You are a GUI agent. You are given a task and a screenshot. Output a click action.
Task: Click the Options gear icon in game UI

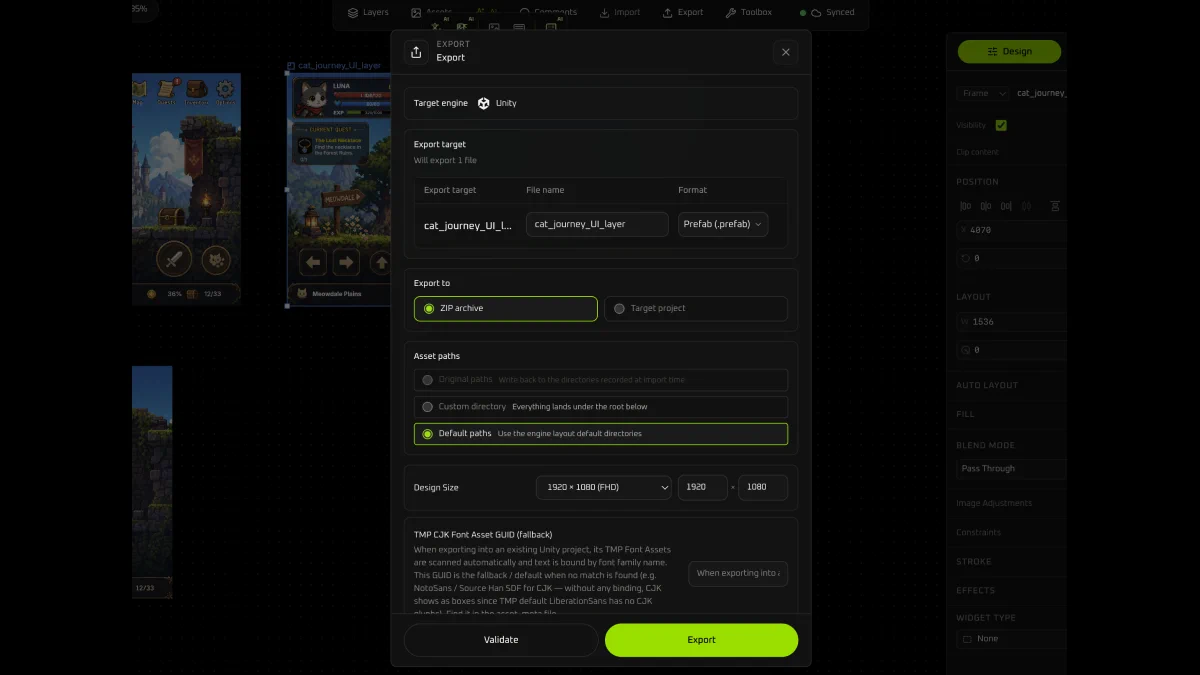tap(226, 90)
